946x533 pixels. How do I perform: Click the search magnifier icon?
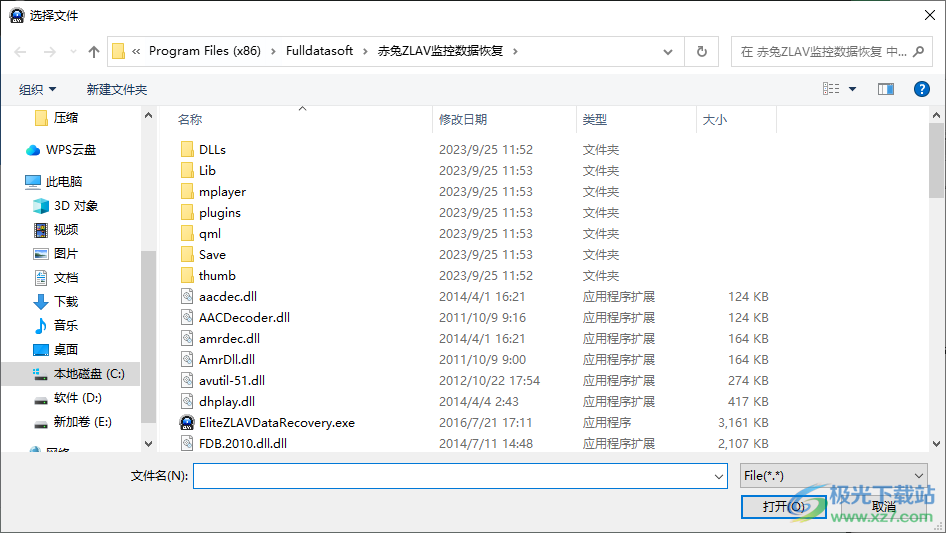919,51
